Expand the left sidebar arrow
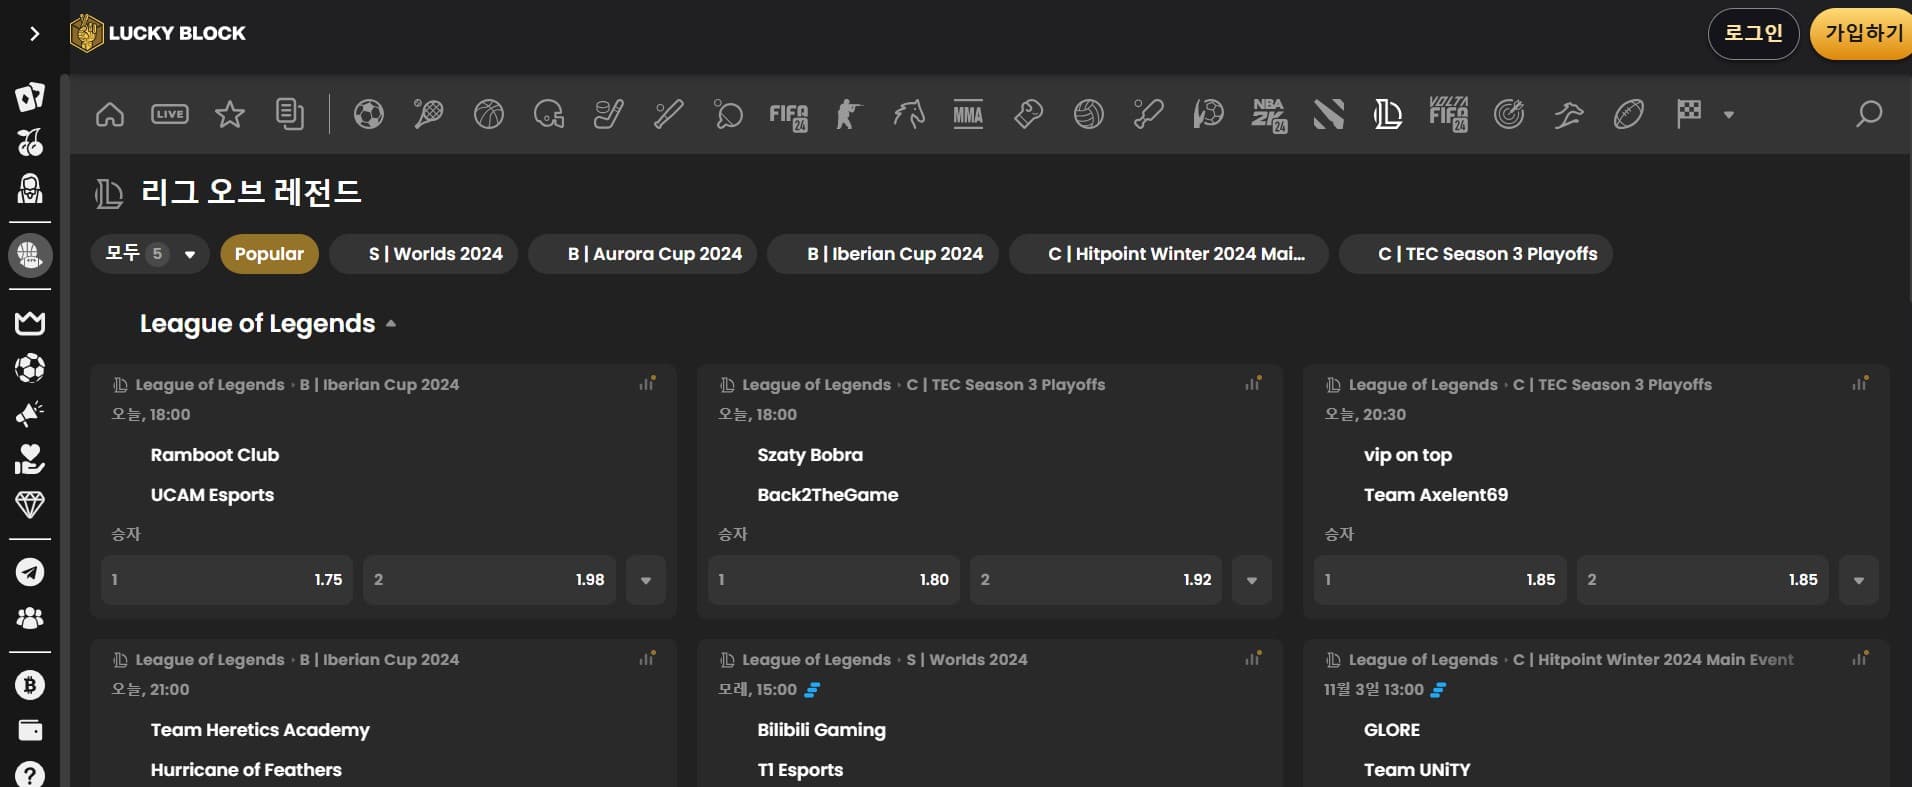This screenshot has width=1912, height=787. point(35,34)
